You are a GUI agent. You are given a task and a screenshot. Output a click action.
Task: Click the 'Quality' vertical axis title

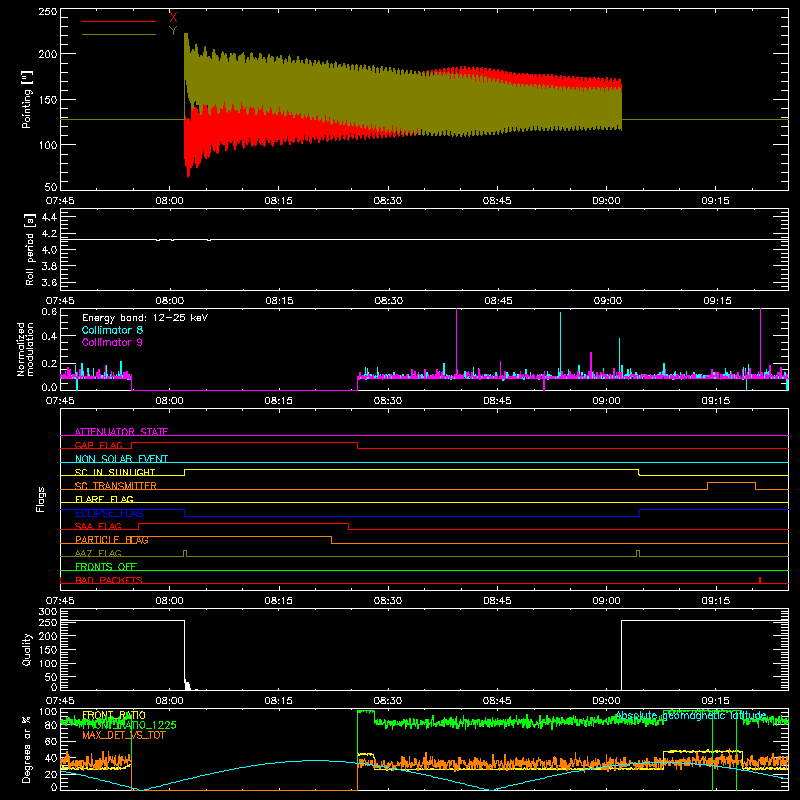click(x=27, y=649)
